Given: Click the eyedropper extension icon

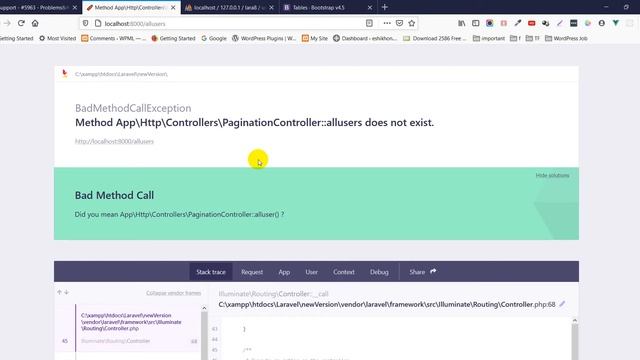Looking at the screenshot, I should tap(518, 23).
